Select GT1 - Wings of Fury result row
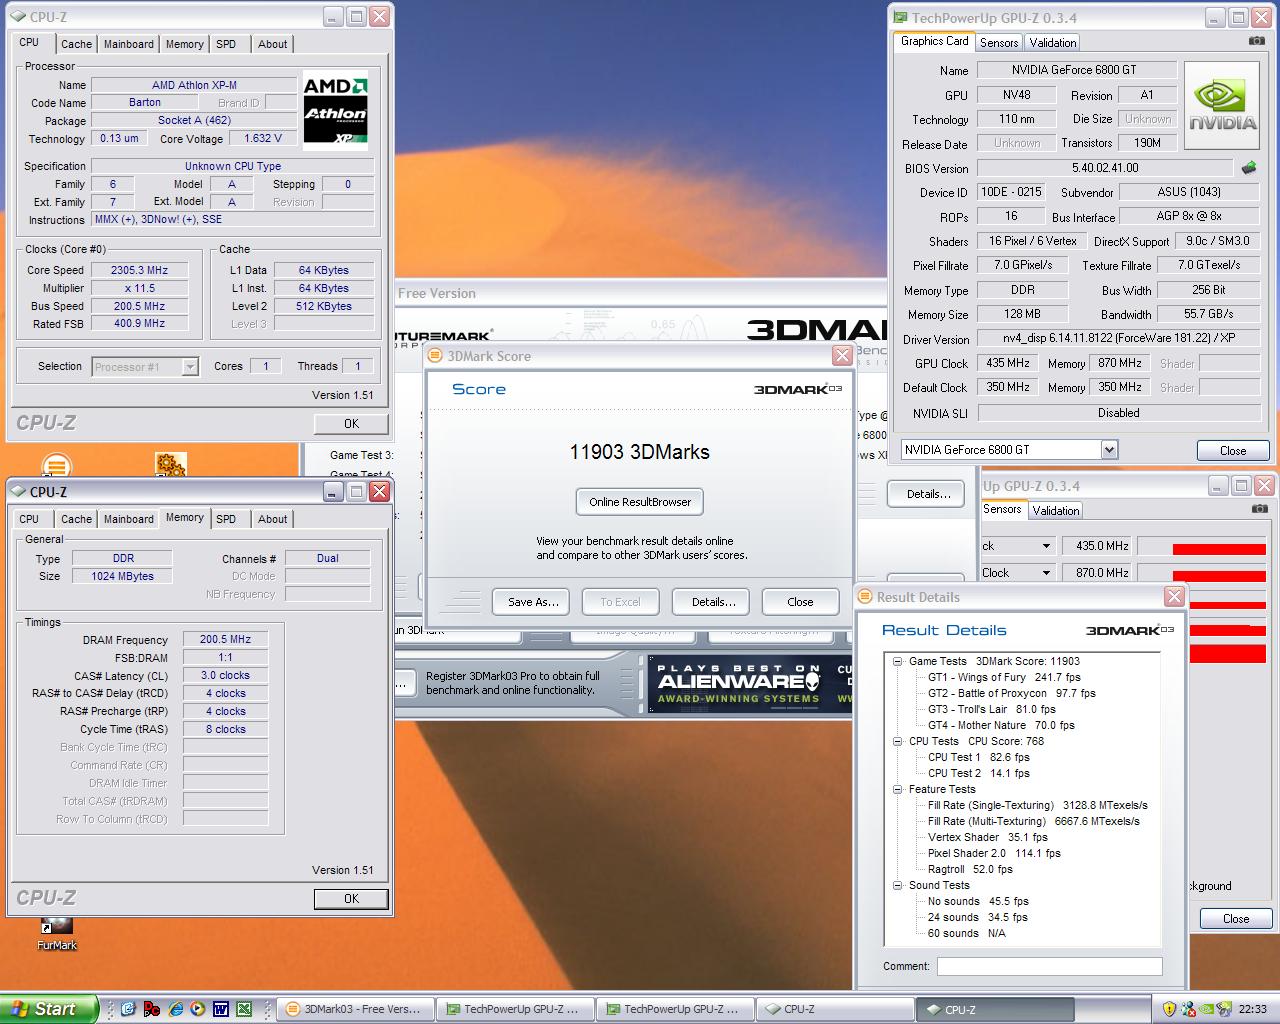Screen dimensions: 1280x1024 [x=1004, y=677]
